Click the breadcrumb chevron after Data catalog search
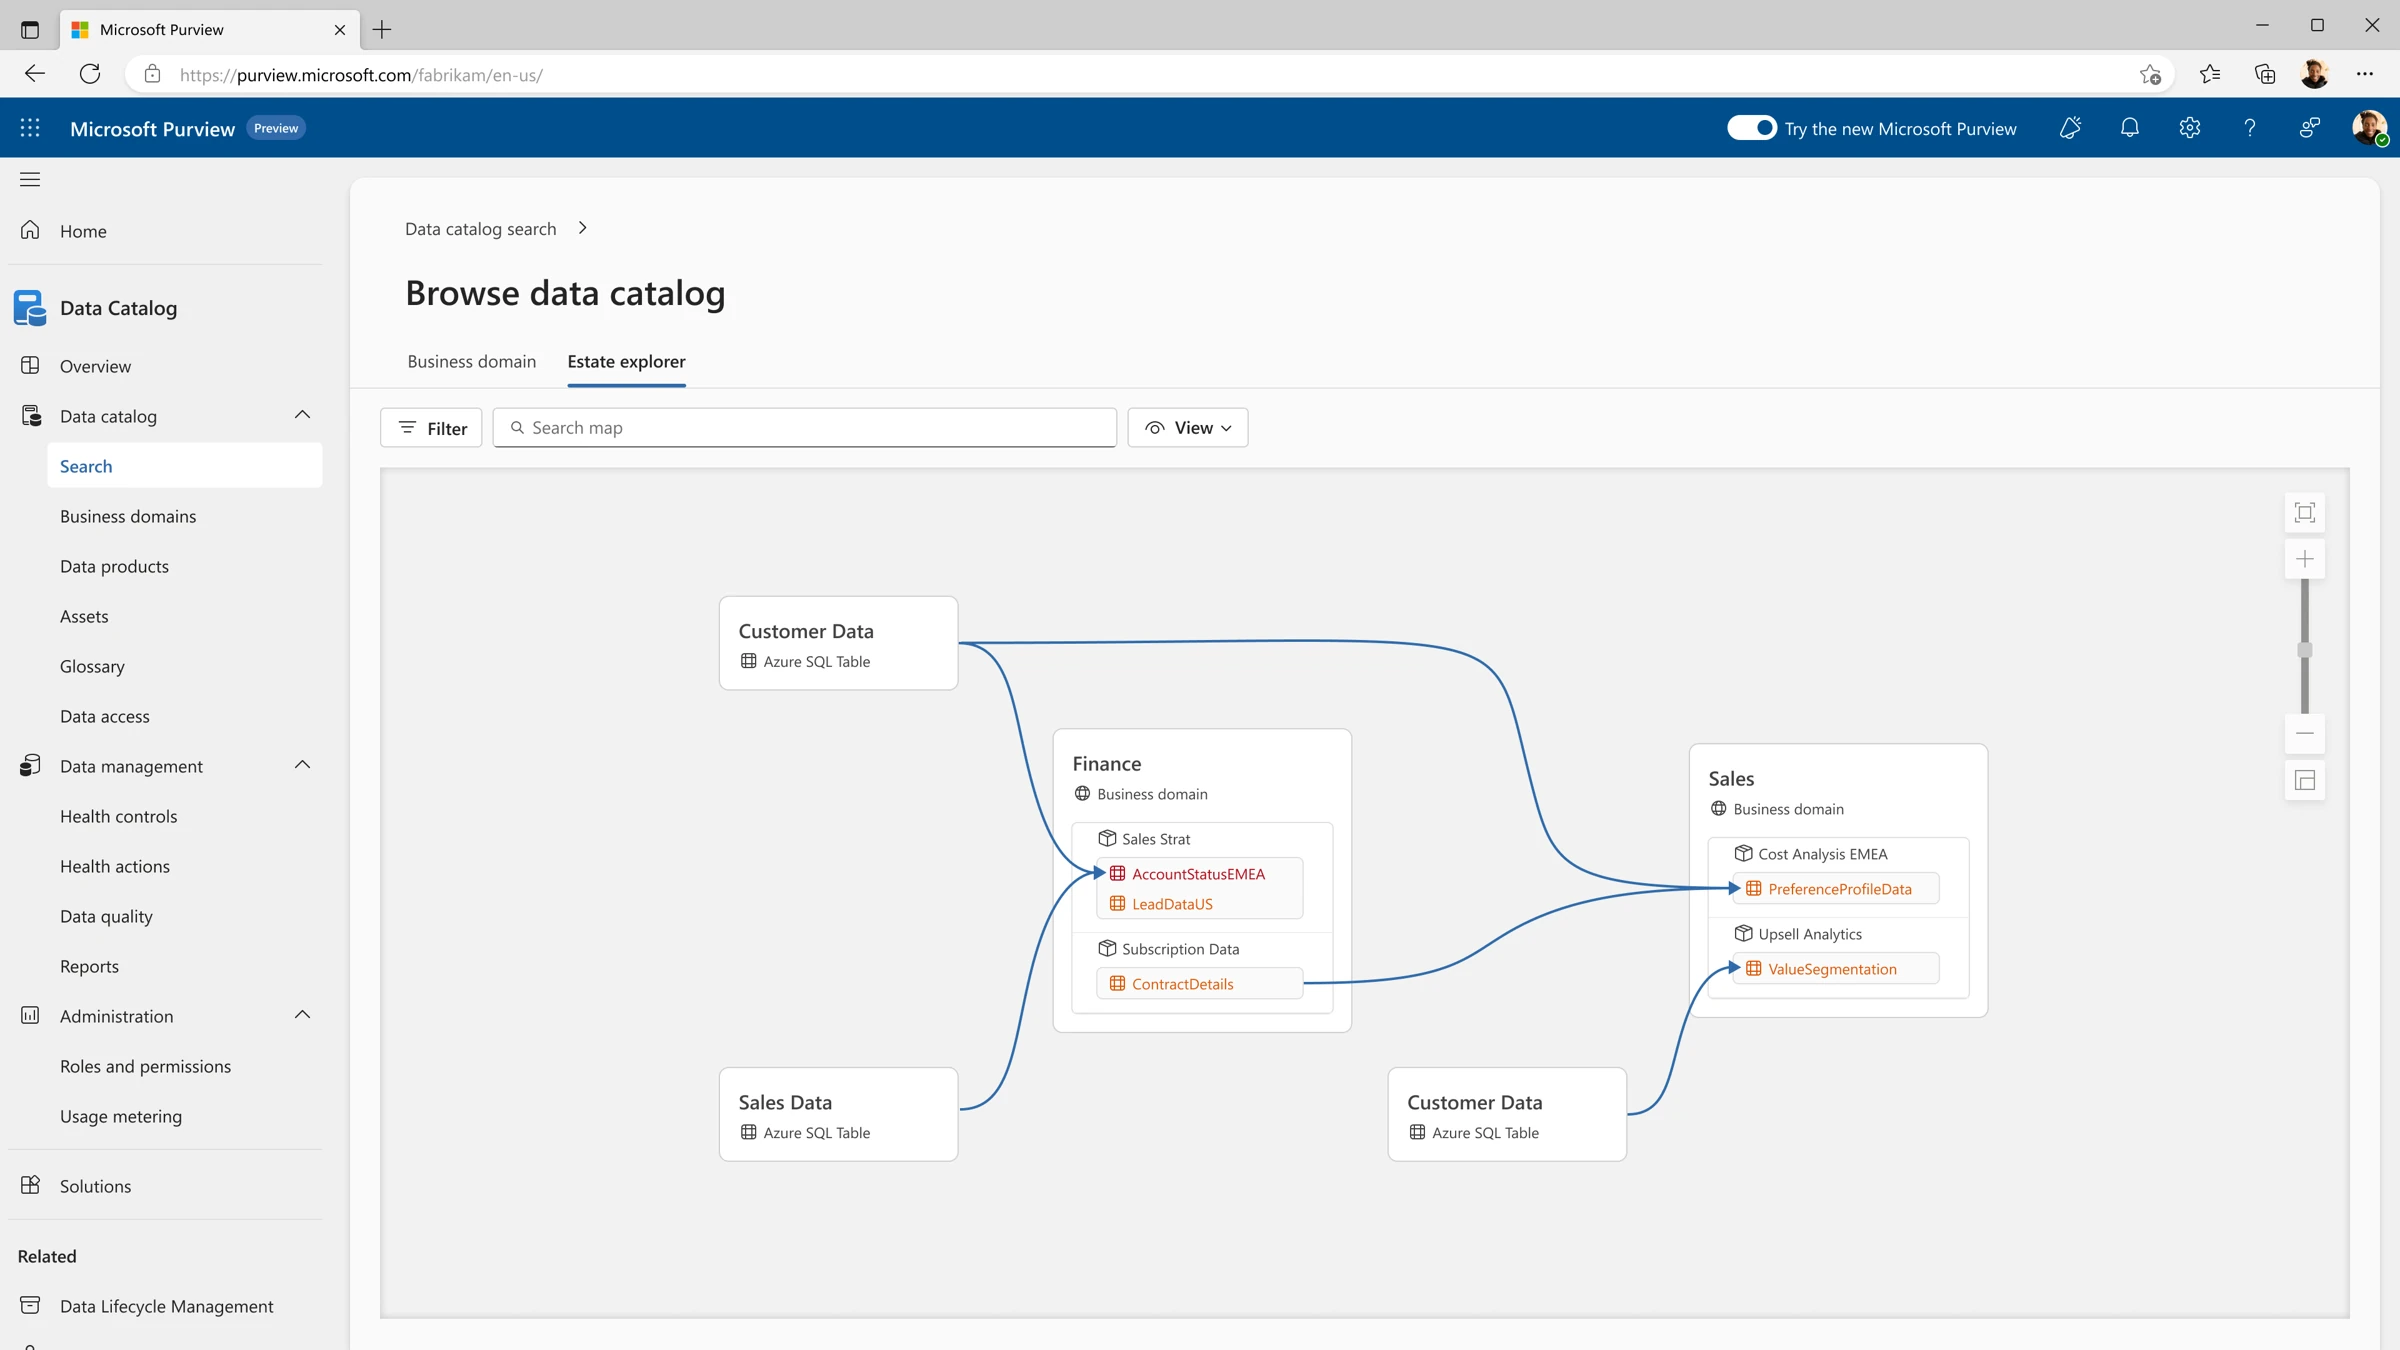2400x1350 pixels. (583, 228)
